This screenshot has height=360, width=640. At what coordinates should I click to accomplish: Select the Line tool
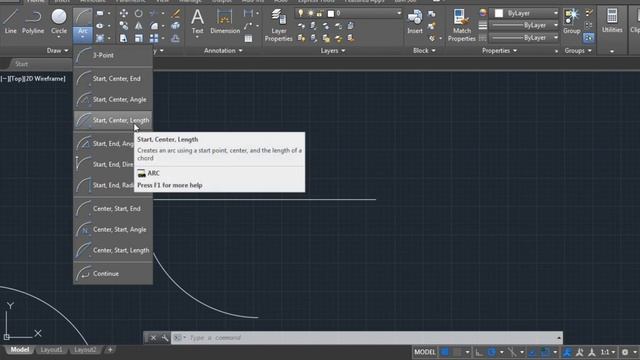tap(11, 21)
